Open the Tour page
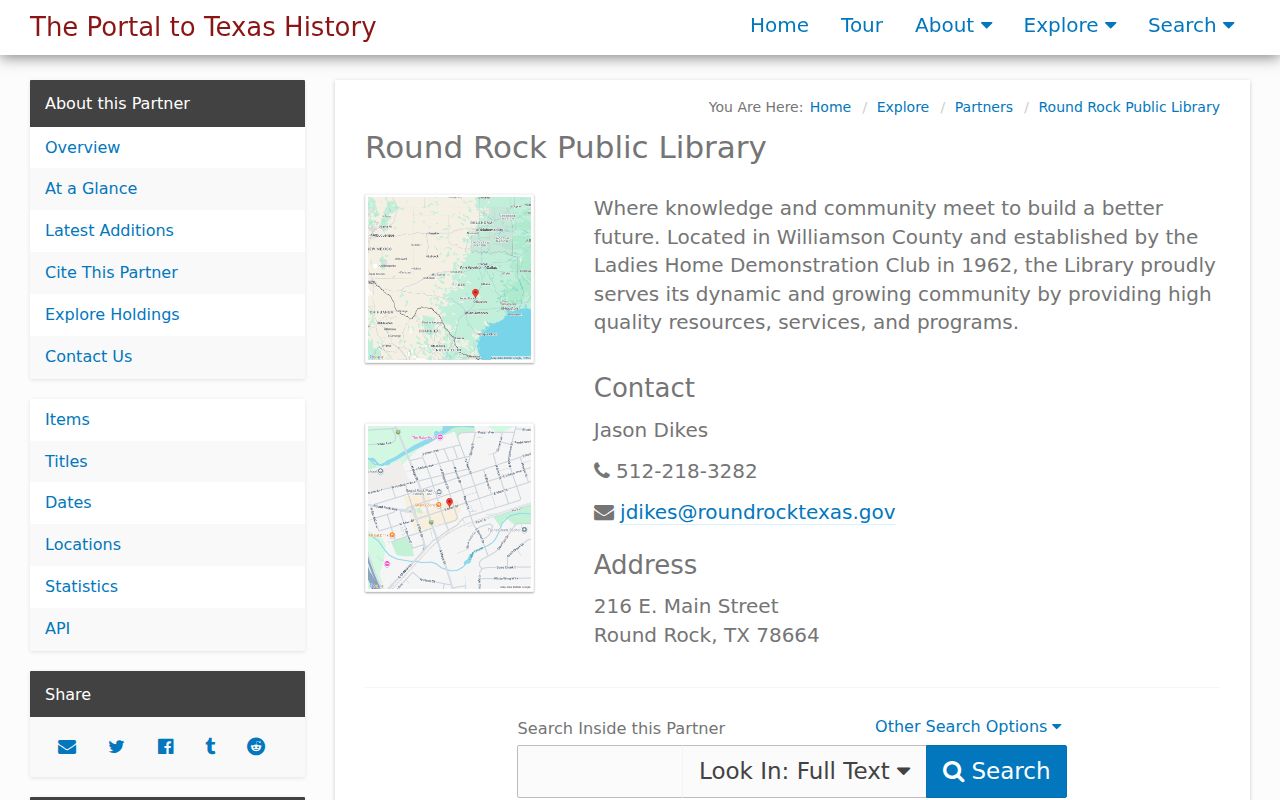Viewport: 1280px width, 800px height. click(x=862, y=26)
